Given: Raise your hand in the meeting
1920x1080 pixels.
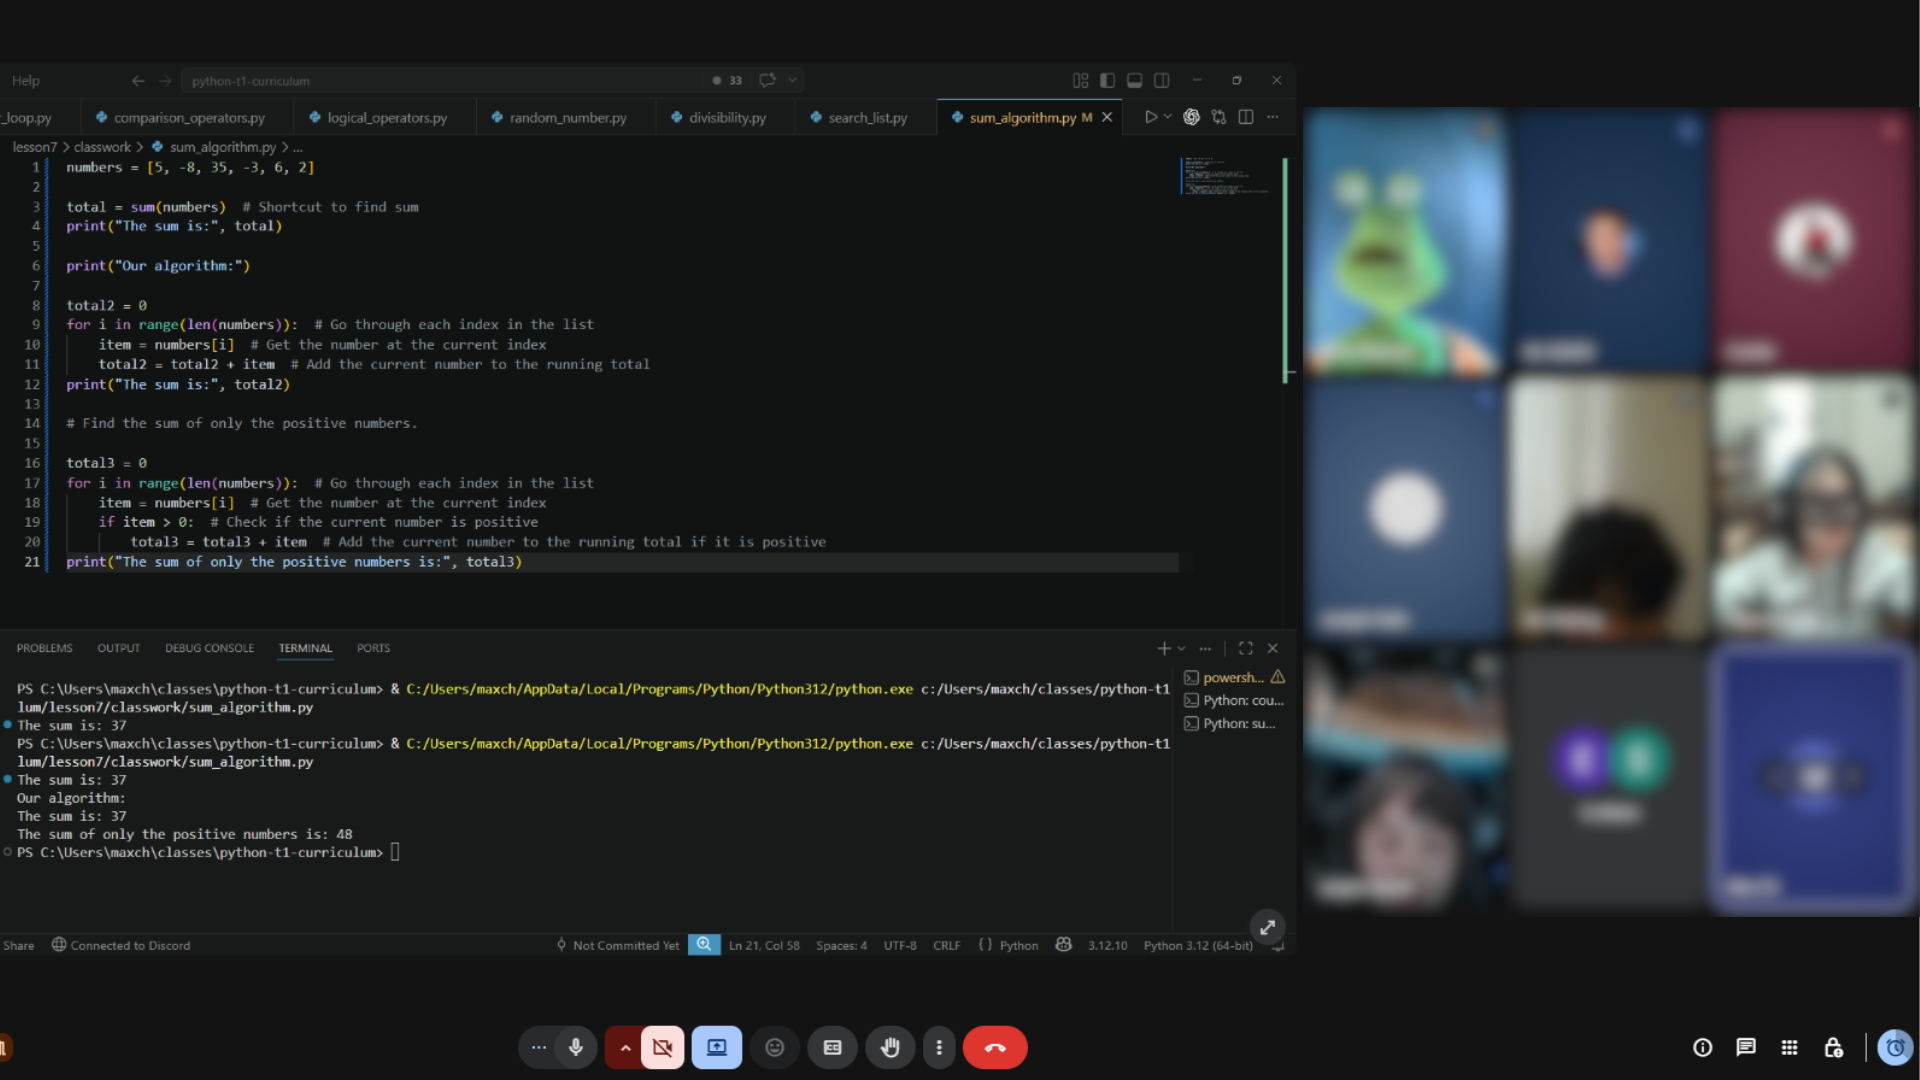Looking at the screenshot, I should [x=889, y=1047].
